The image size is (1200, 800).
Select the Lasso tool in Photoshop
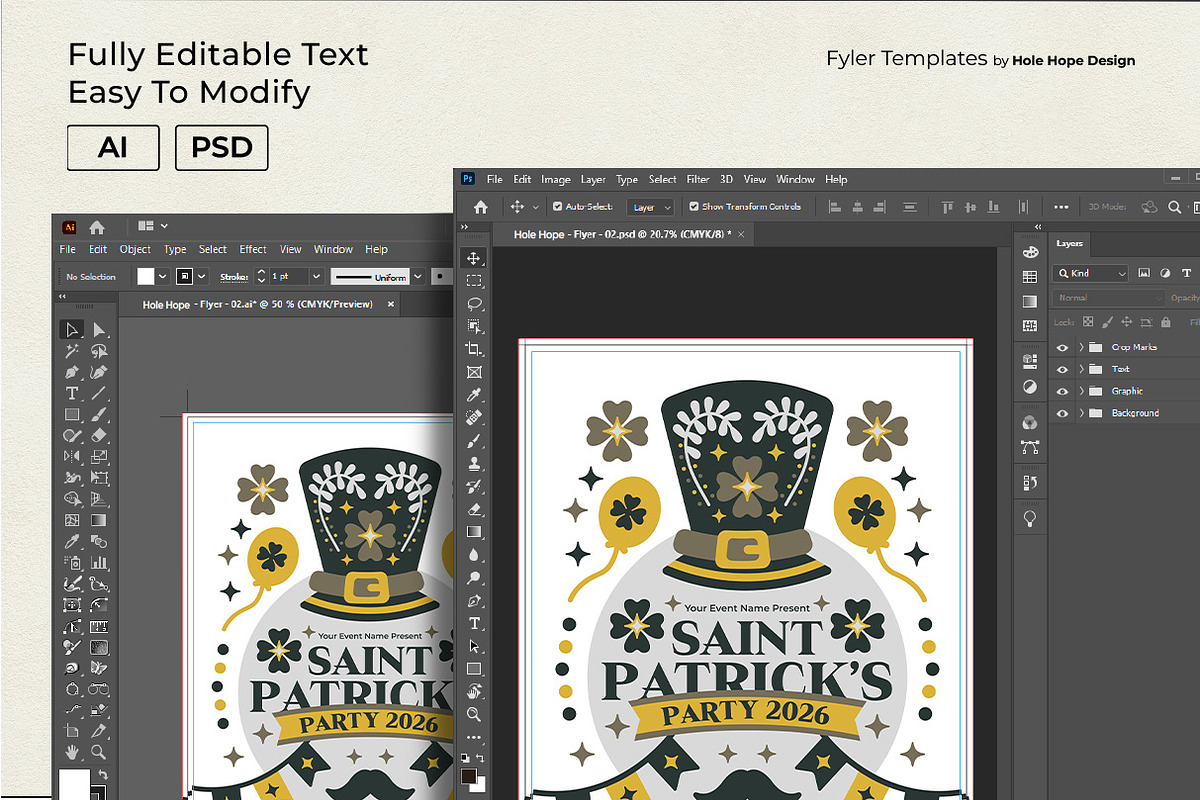tap(474, 304)
